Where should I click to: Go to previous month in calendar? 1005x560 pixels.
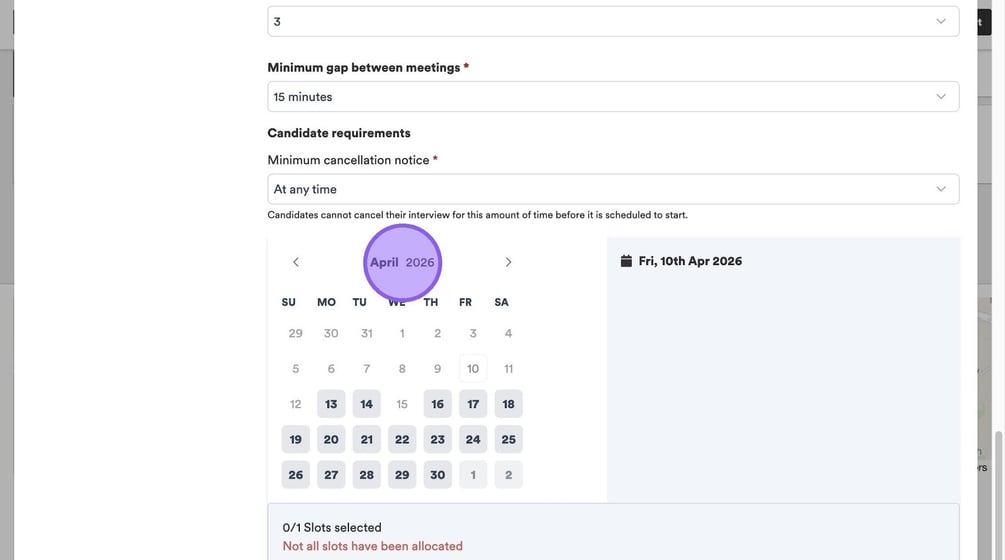tap(296, 262)
